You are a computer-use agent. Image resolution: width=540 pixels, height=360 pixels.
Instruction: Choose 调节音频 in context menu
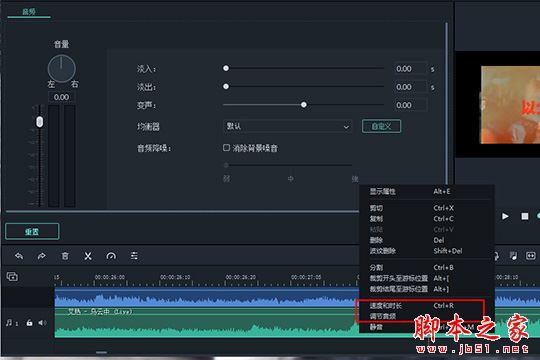(x=383, y=316)
